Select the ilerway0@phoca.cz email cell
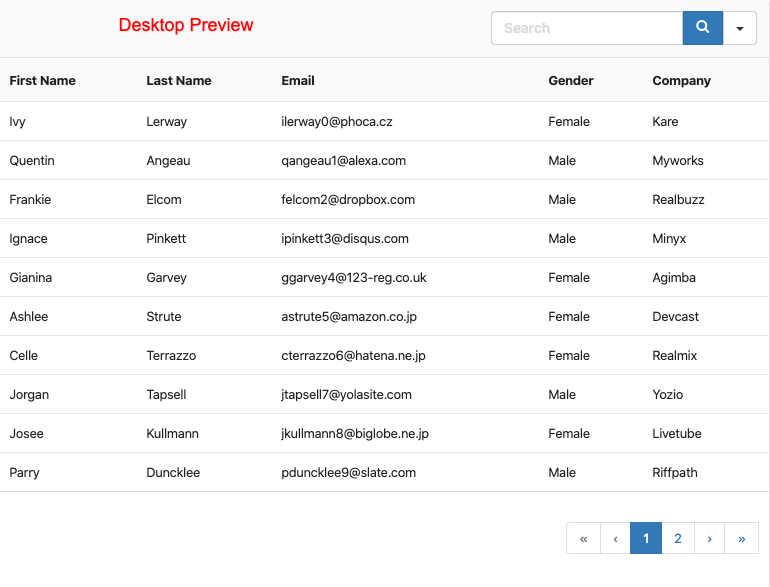Screen dimensions: 770x587 point(337,122)
